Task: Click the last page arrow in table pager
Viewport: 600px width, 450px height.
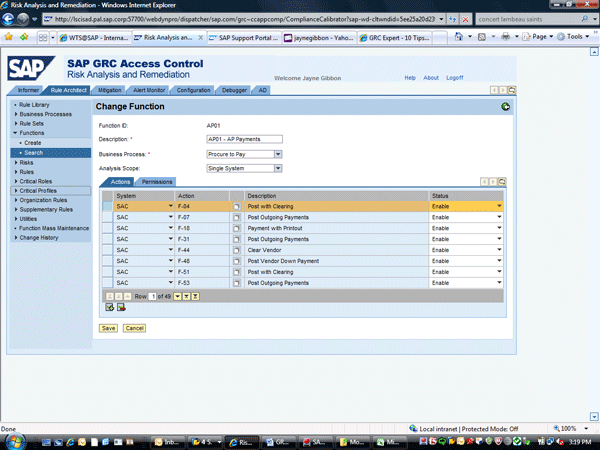Action: click(195, 296)
